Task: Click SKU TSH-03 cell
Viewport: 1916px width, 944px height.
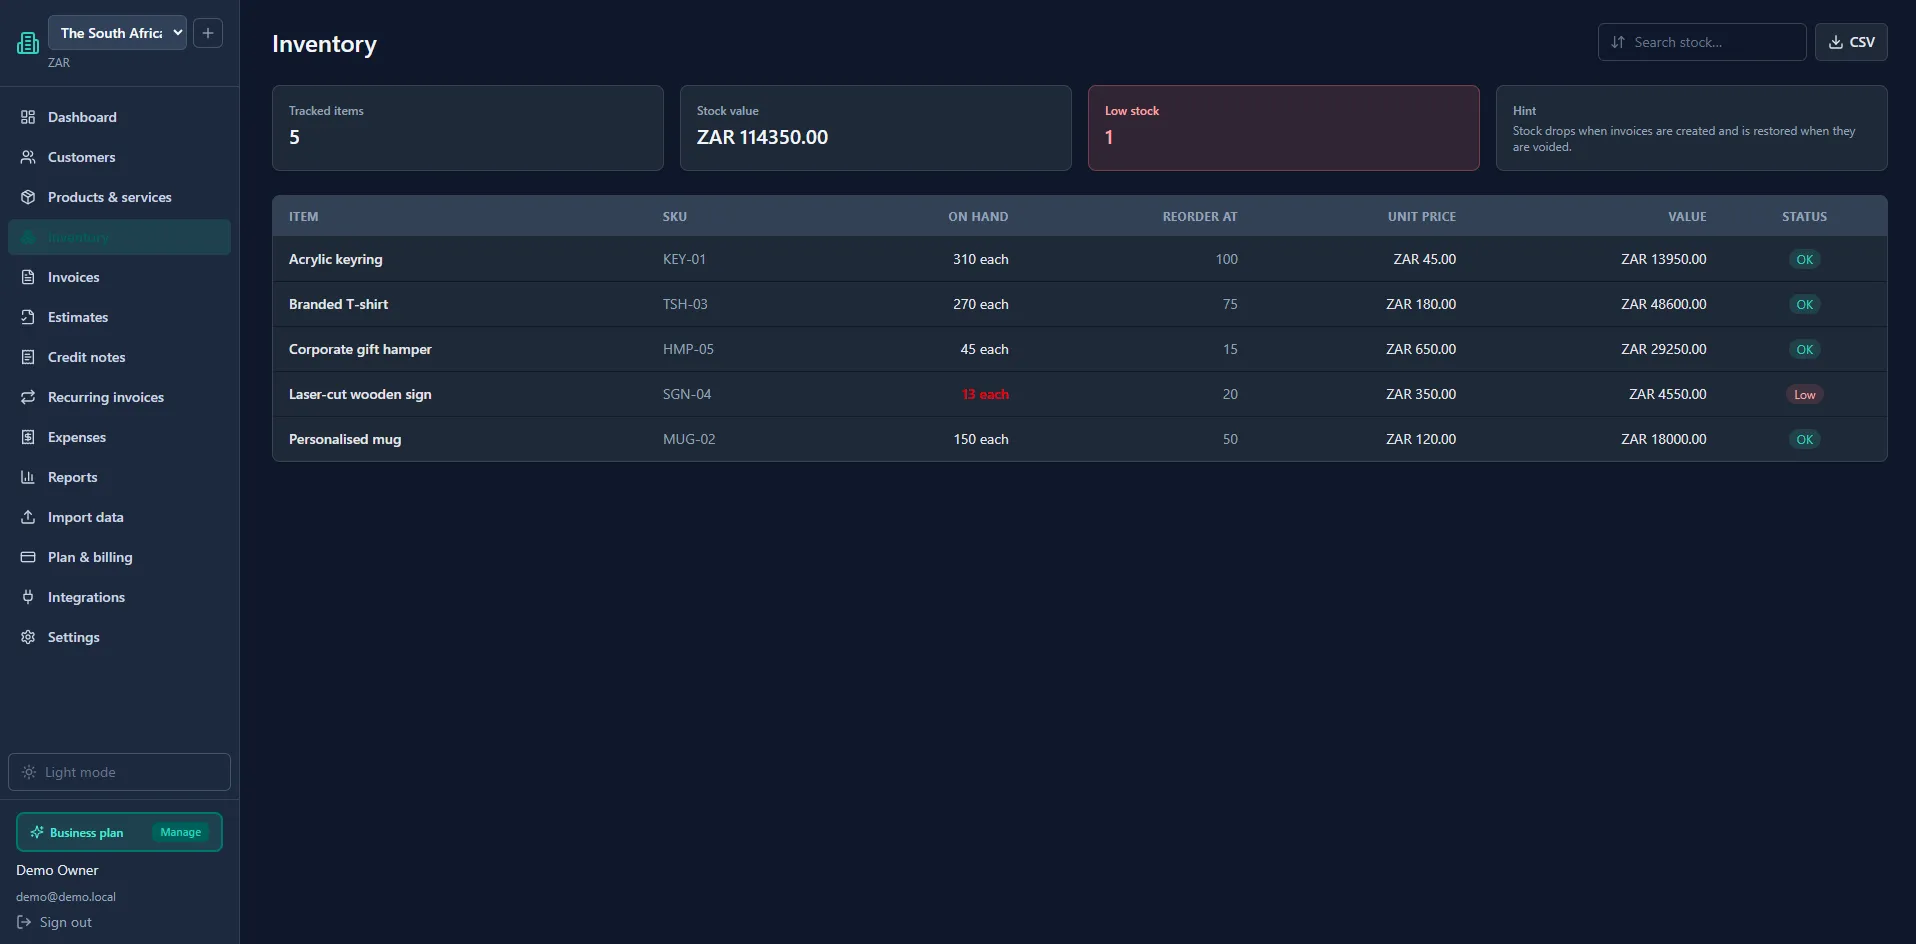Action: pos(685,304)
